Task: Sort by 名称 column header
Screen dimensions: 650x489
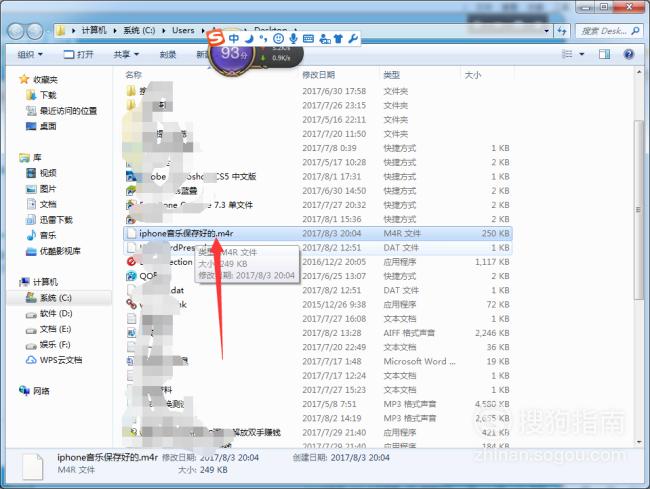Action: pyautogui.click(x=133, y=75)
